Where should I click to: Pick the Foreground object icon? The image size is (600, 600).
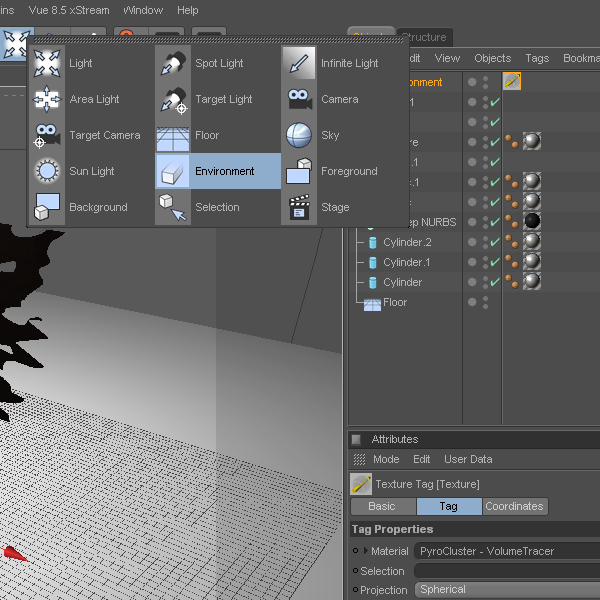click(299, 171)
